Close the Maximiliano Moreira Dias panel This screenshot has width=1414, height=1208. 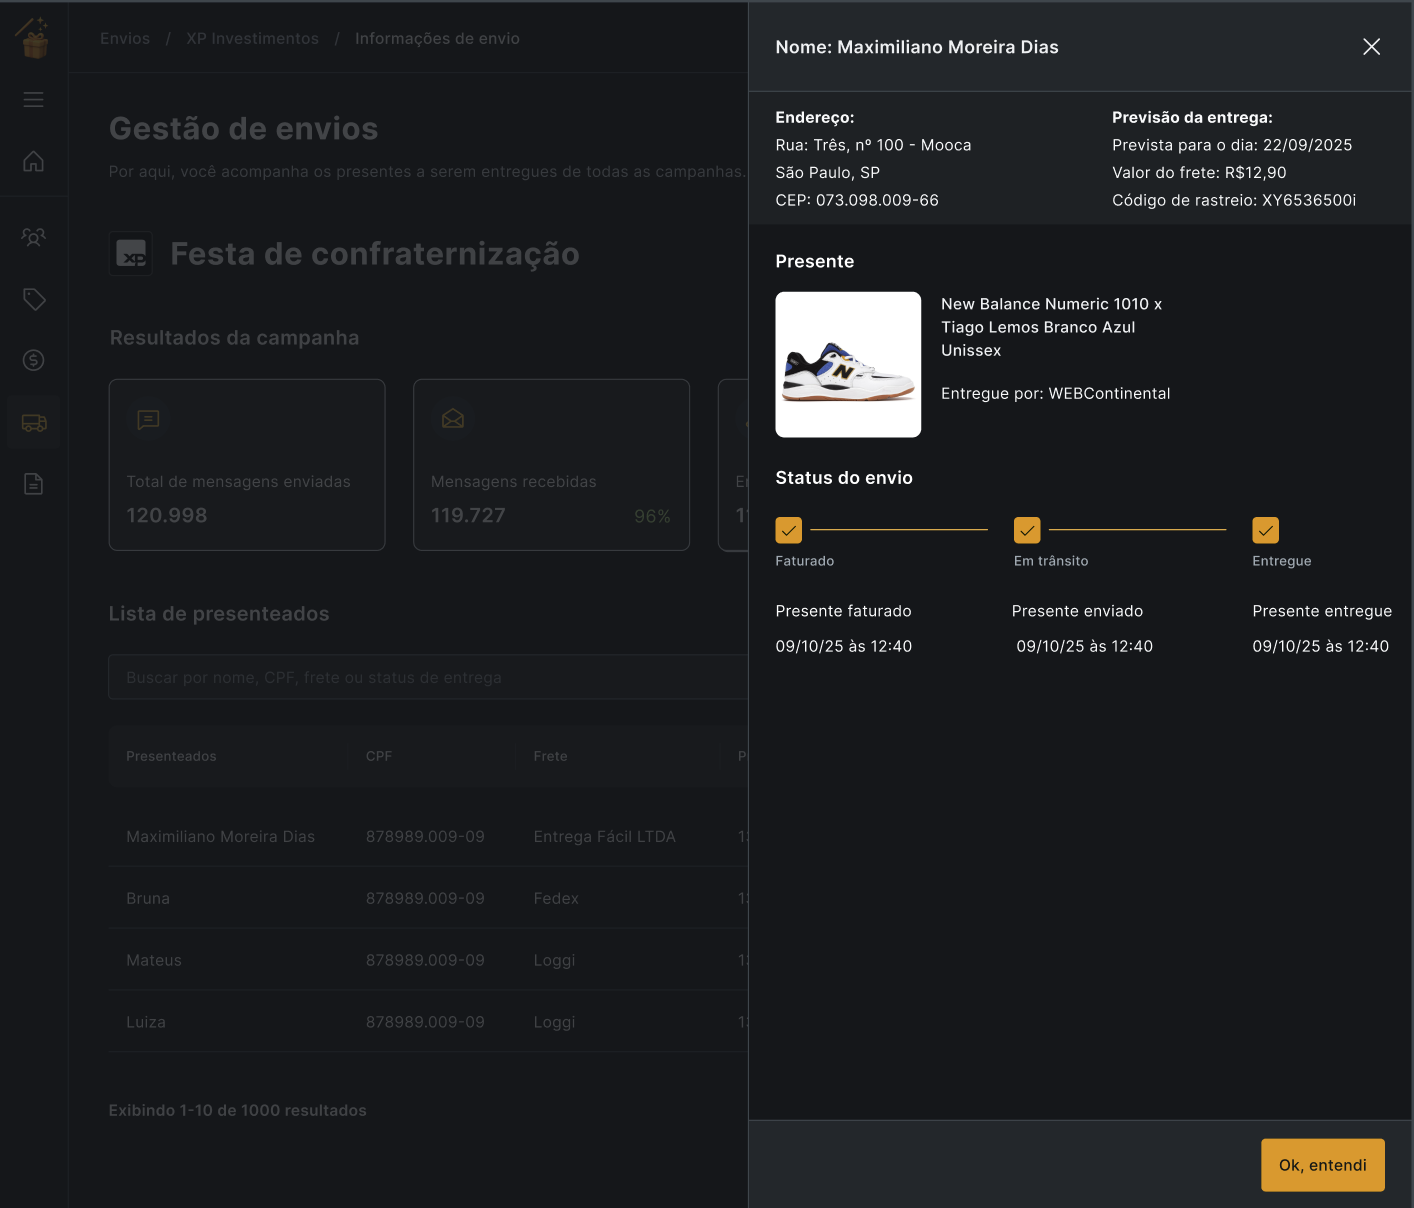coord(1371,47)
